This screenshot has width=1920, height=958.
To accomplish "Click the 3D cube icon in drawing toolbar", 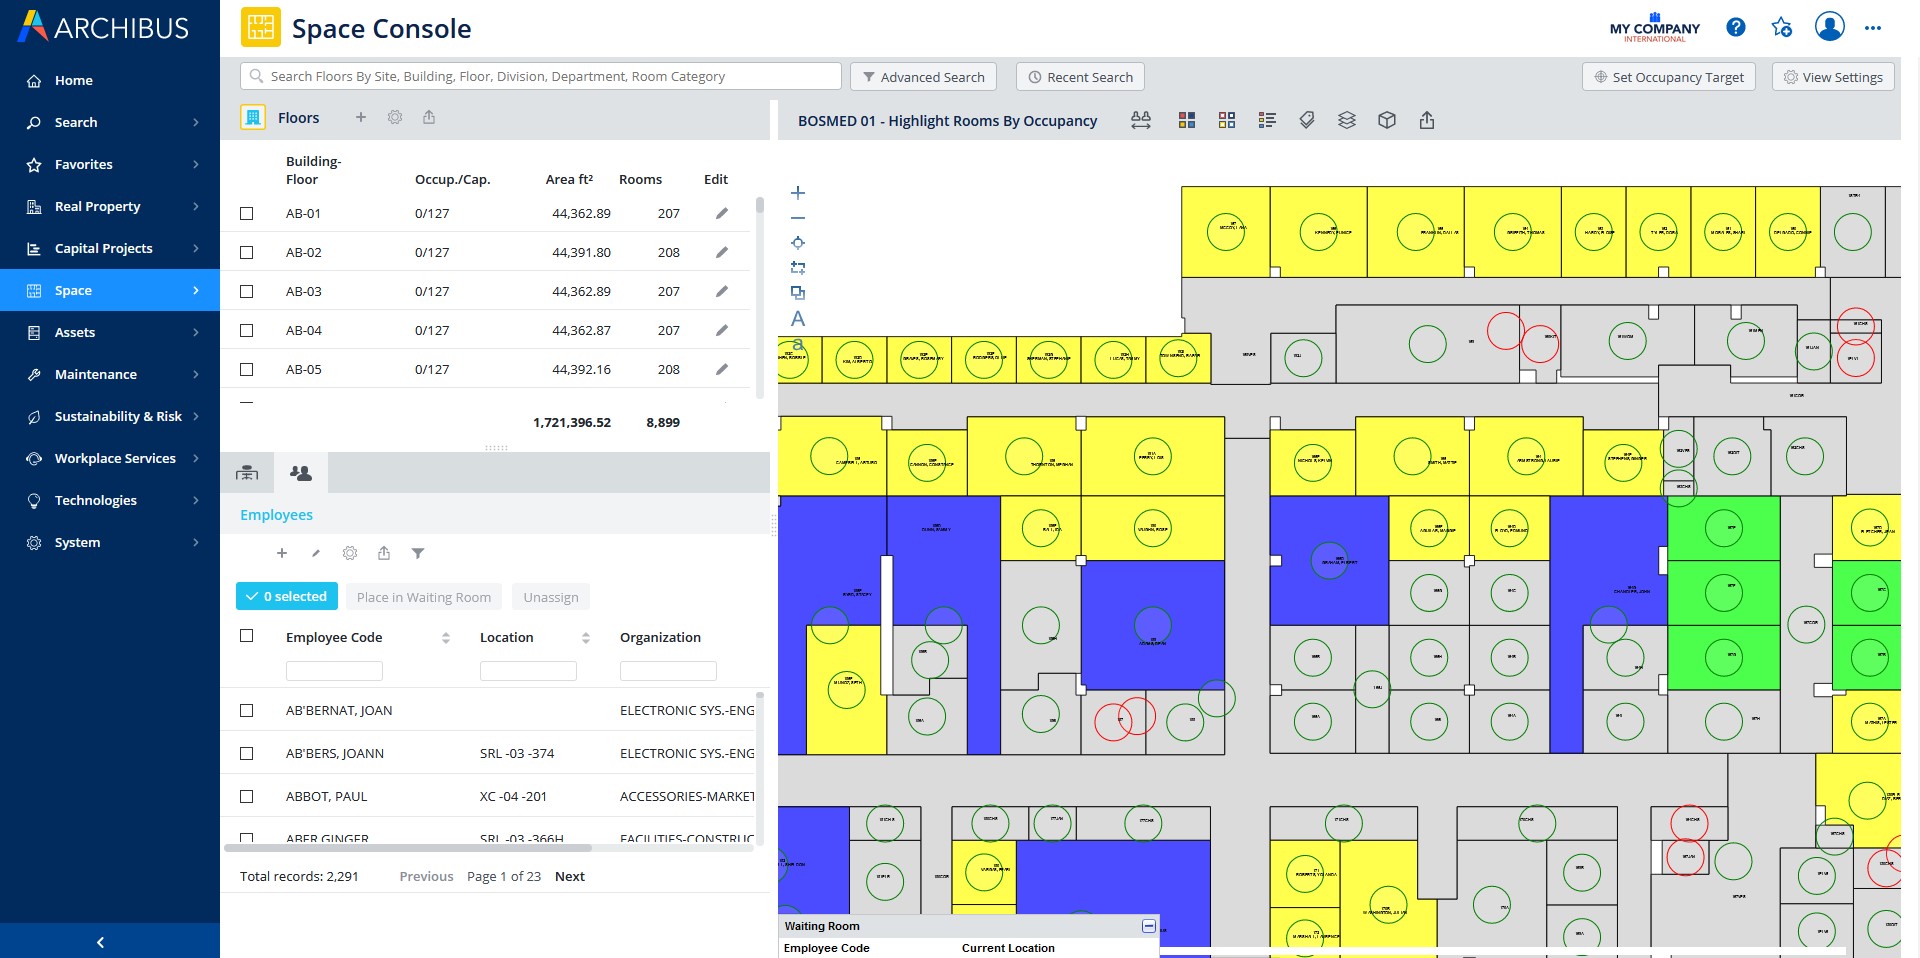I will point(1386,120).
